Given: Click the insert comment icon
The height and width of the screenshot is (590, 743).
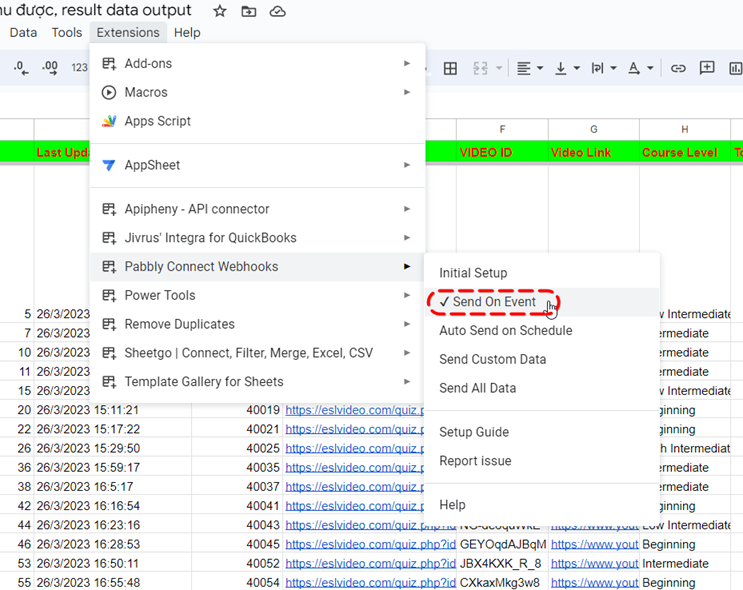Looking at the screenshot, I should (x=707, y=68).
